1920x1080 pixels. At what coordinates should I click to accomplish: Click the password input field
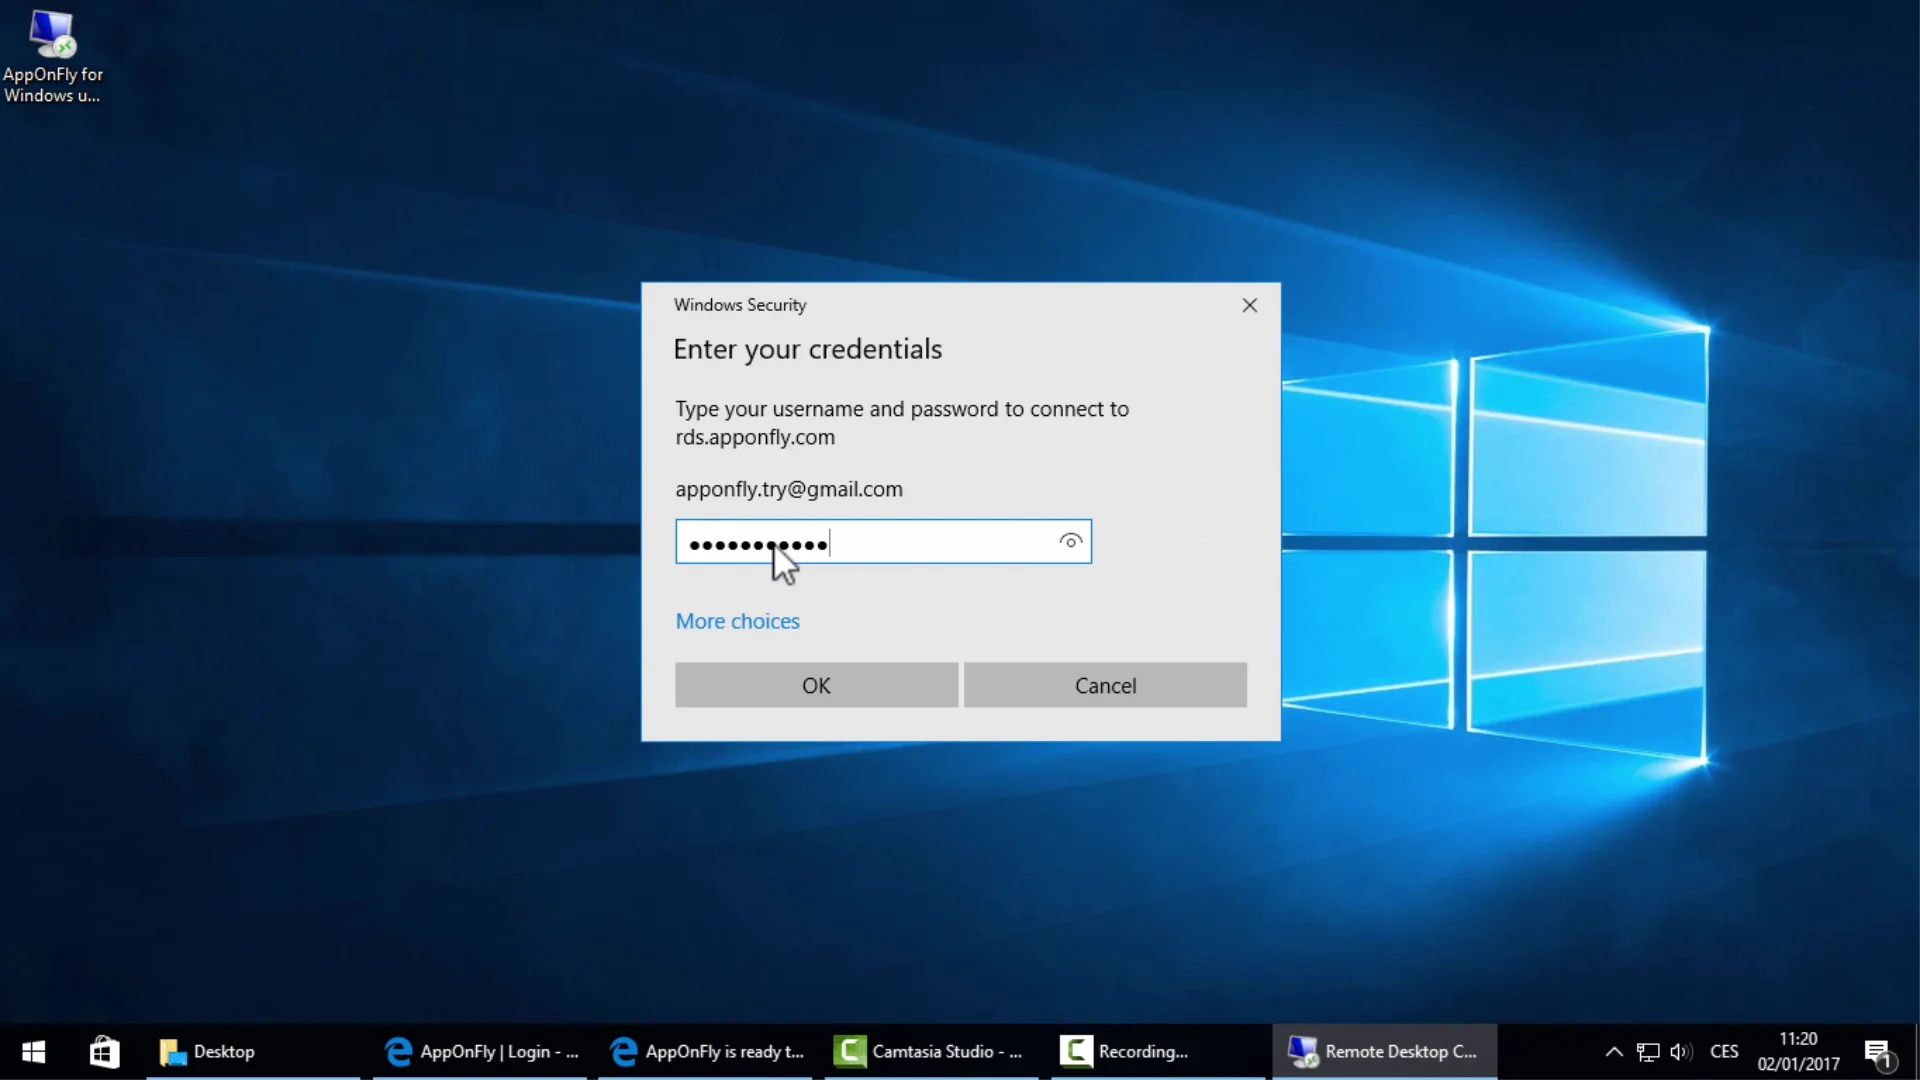coord(883,541)
